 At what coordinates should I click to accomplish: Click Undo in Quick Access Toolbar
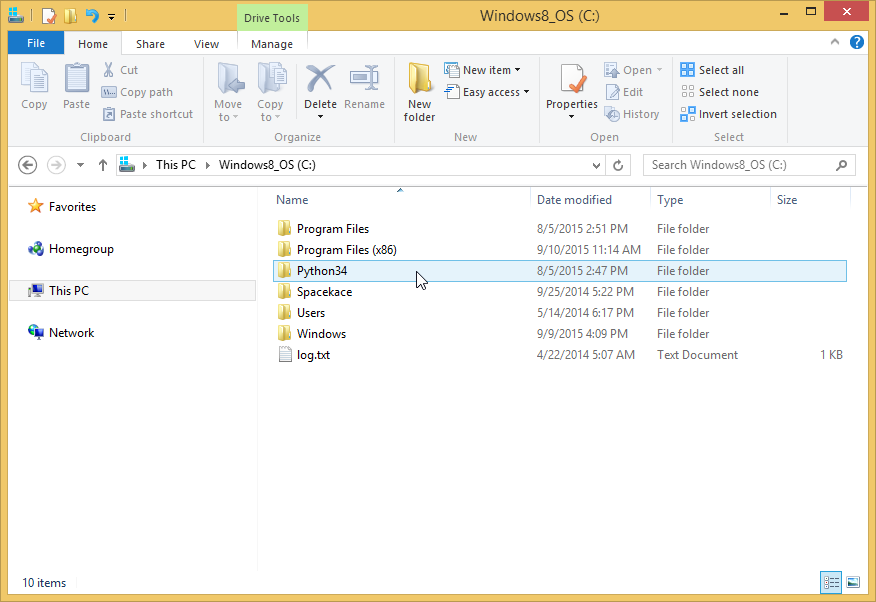[x=92, y=16]
